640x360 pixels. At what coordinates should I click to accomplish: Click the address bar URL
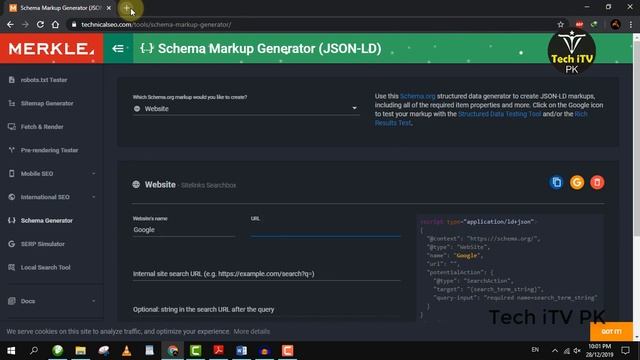tap(156, 24)
